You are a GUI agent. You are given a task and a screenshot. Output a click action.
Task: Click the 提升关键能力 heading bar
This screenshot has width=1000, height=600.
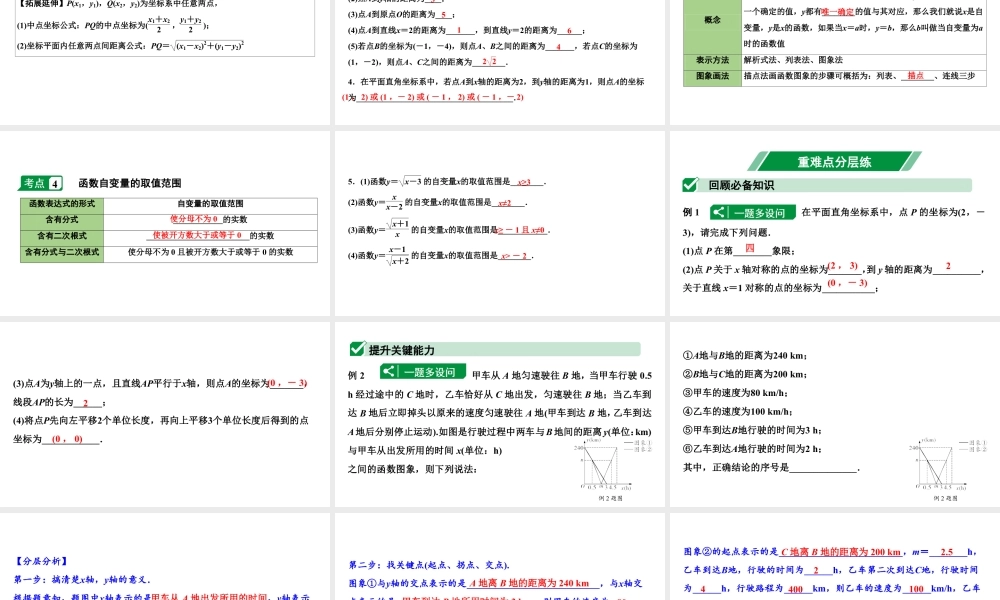pos(500,349)
